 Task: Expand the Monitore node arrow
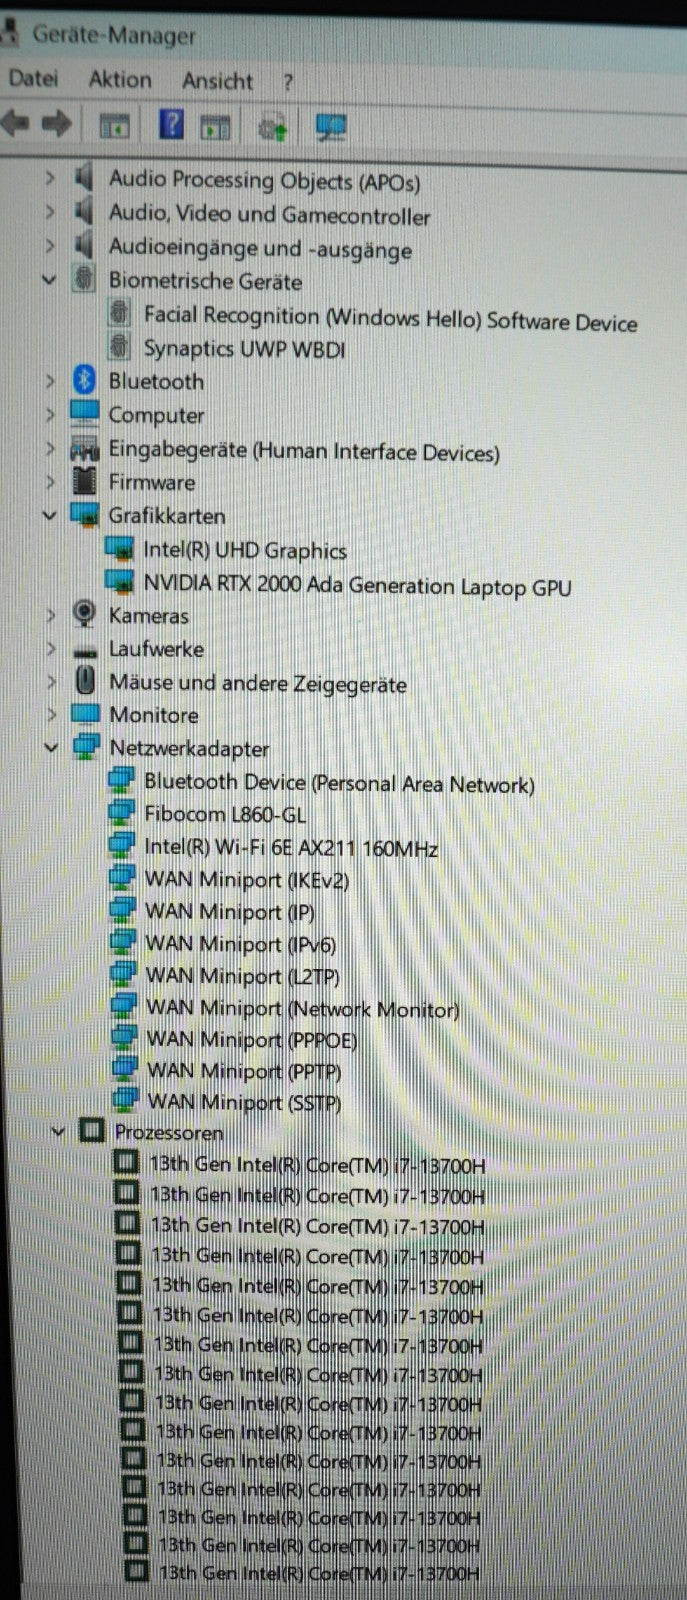(52, 715)
